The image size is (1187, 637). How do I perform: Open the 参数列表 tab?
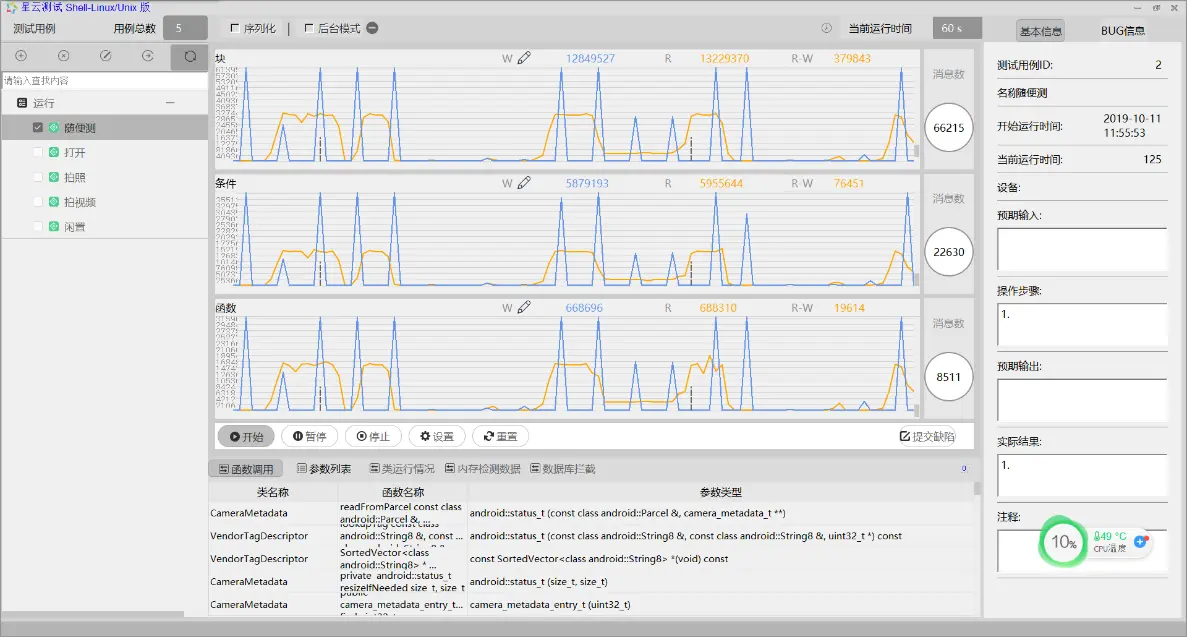324,469
